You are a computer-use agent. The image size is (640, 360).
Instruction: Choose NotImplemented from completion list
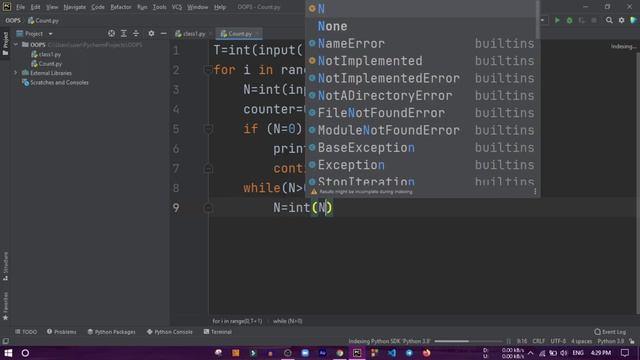pos(422,61)
